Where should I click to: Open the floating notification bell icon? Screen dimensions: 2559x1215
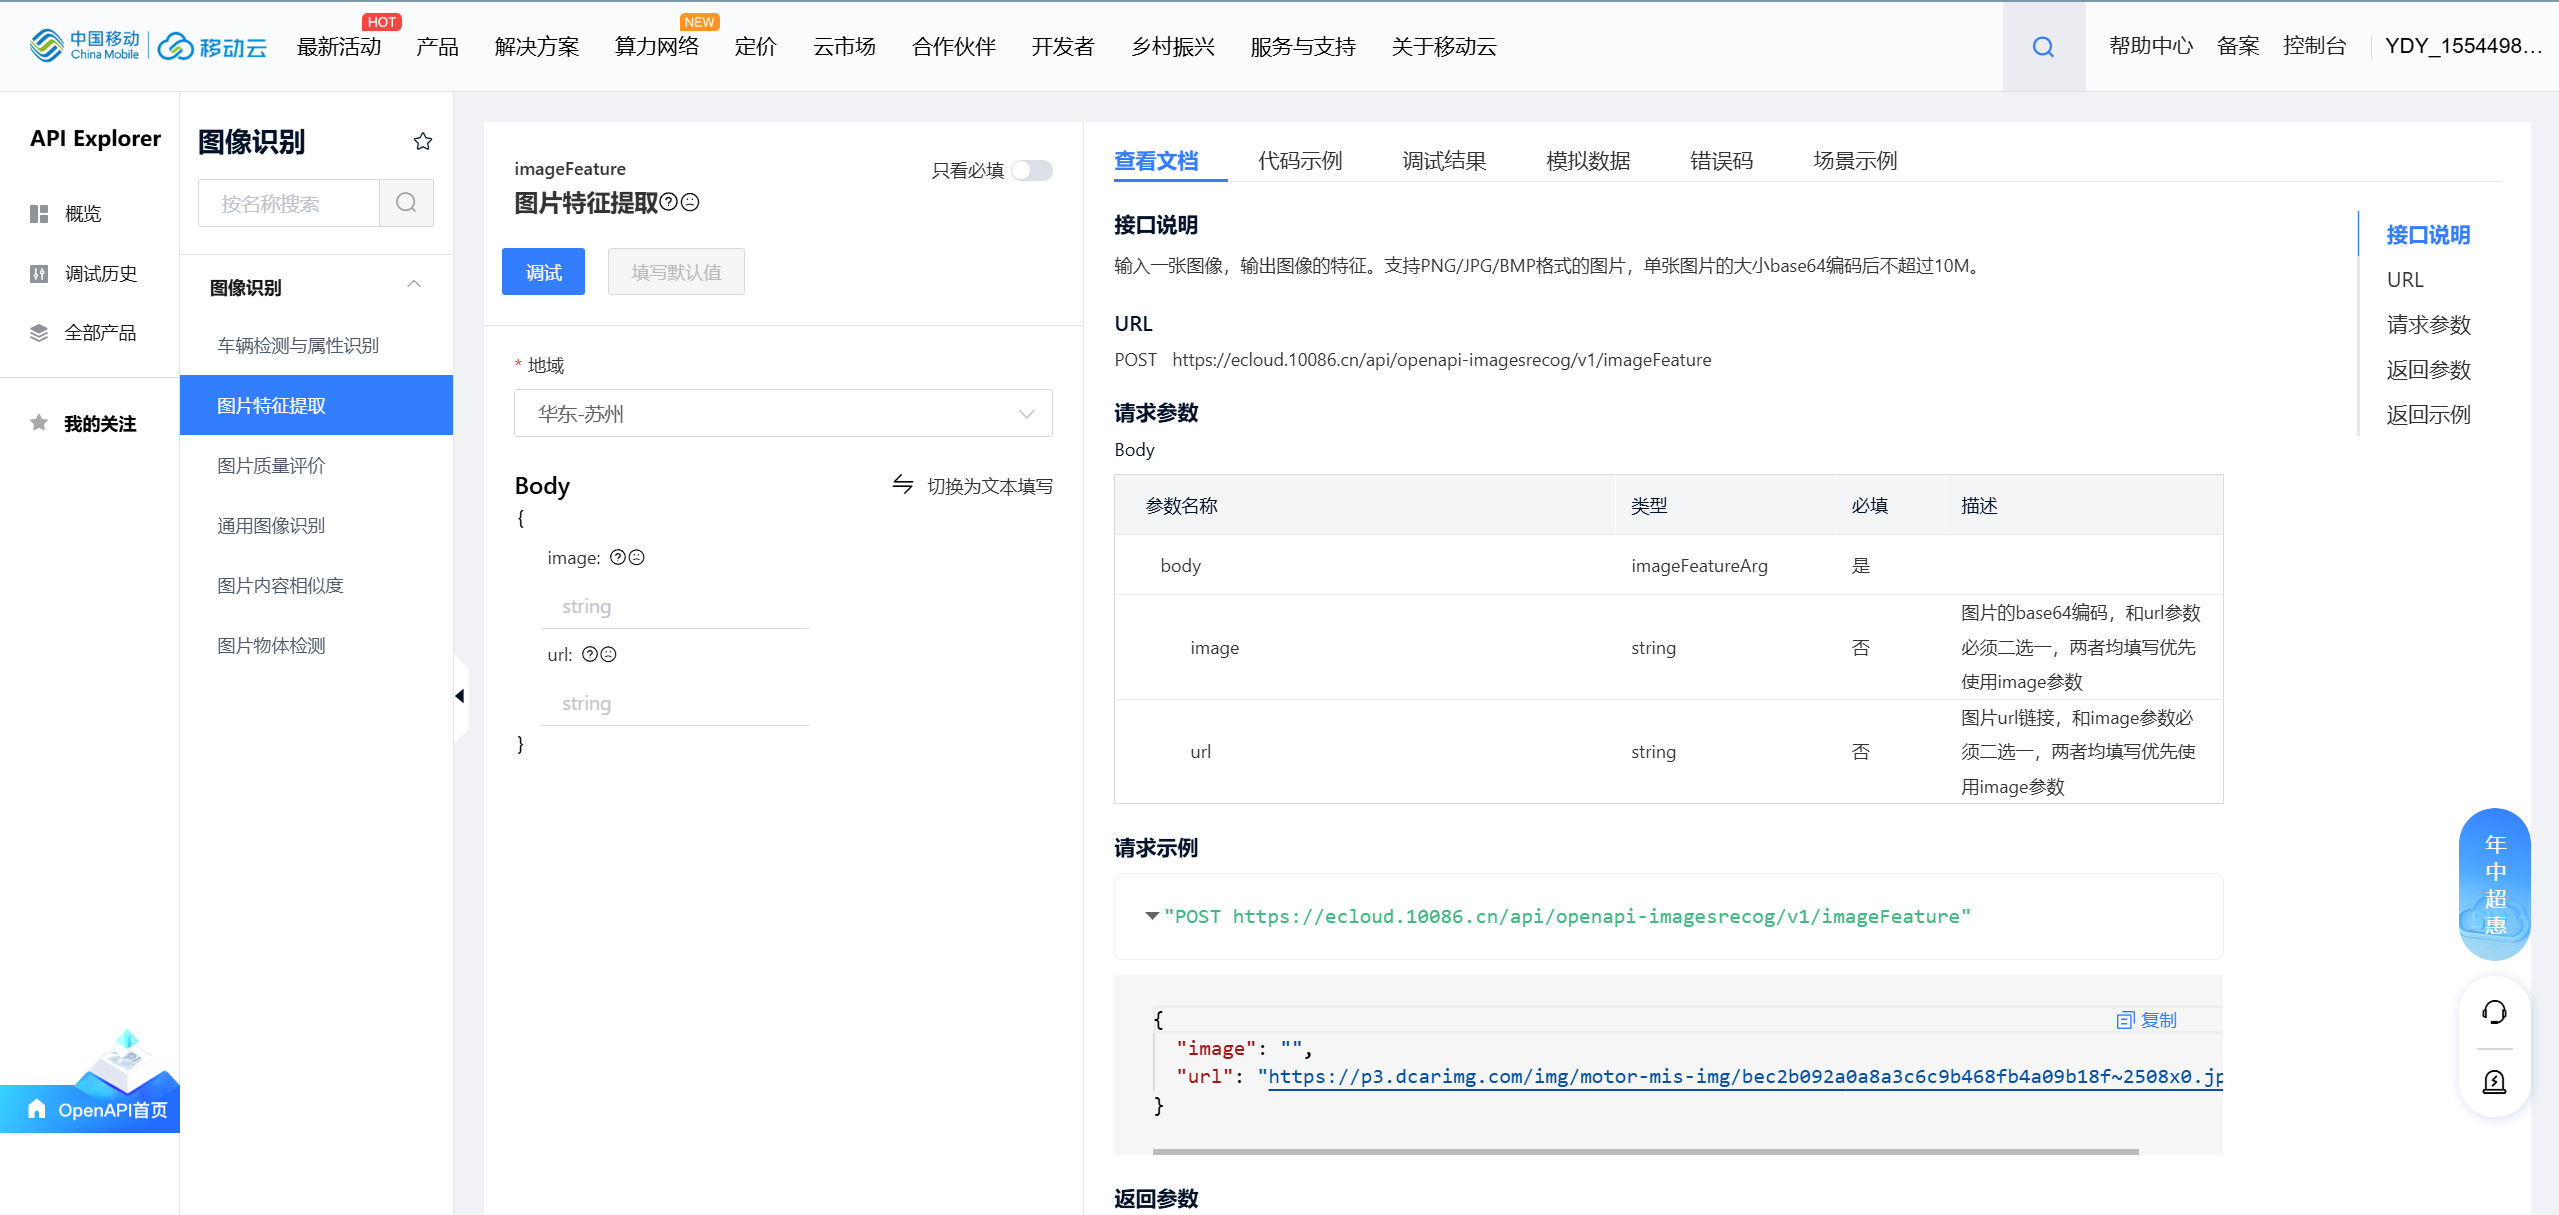pyautogui.click(x=2494, y=1082)
